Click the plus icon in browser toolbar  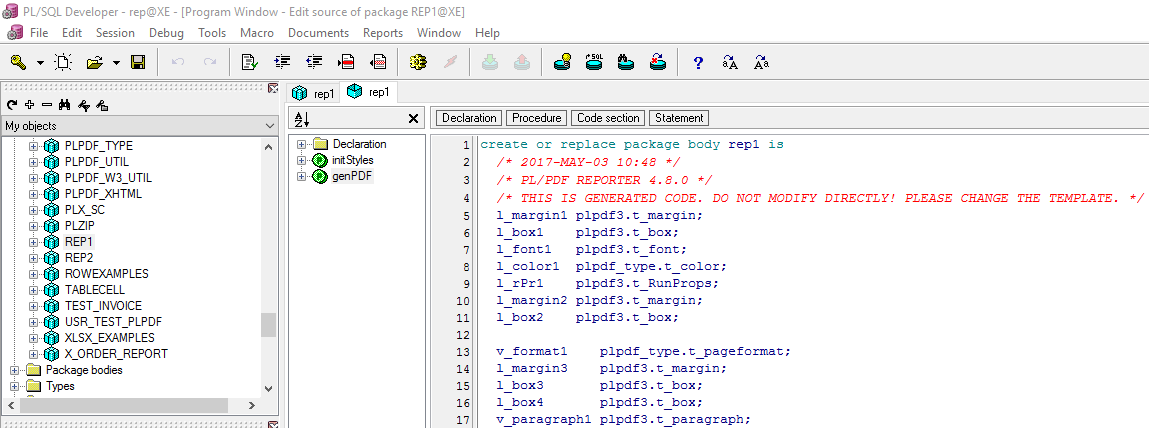coord(30,105)
